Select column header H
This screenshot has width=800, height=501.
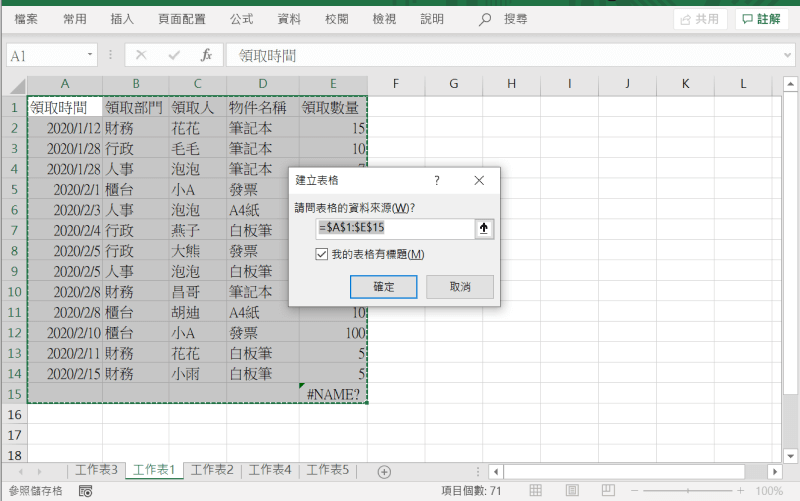pos(511,84)
